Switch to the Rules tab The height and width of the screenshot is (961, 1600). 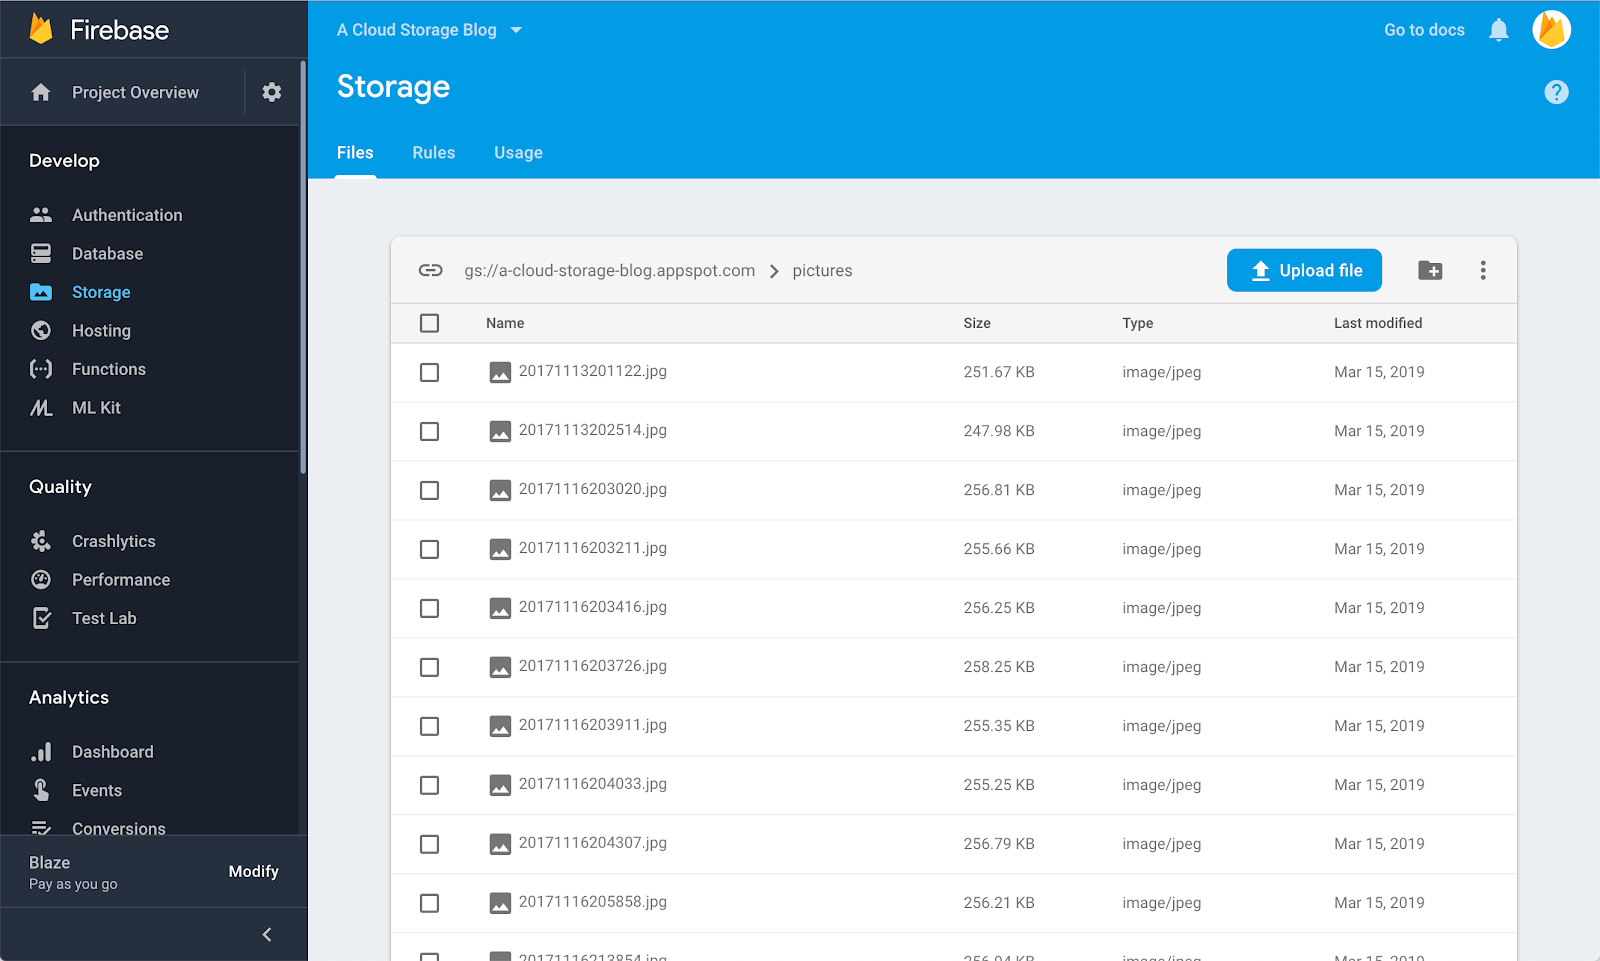tap(434, 153)
